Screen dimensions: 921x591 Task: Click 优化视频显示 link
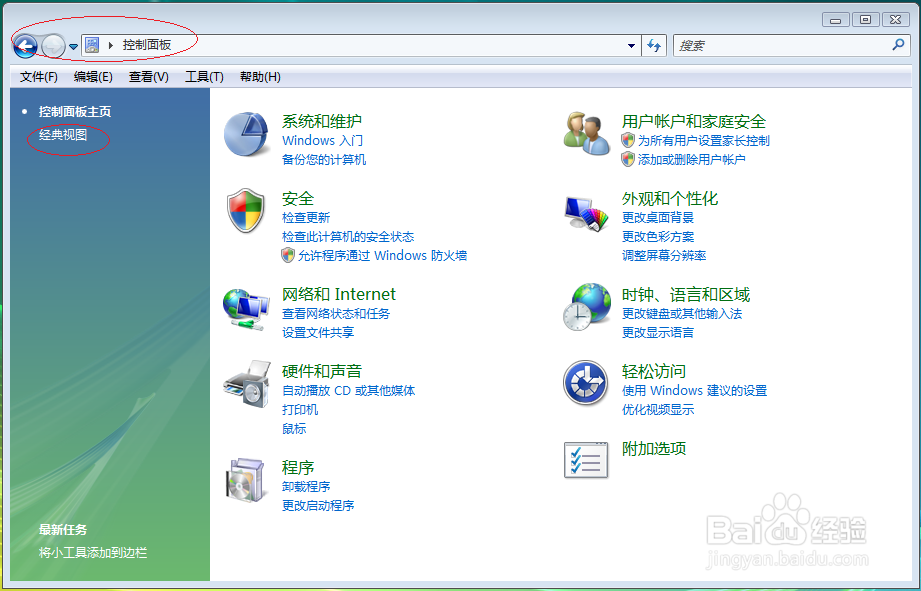click(658, 409)
